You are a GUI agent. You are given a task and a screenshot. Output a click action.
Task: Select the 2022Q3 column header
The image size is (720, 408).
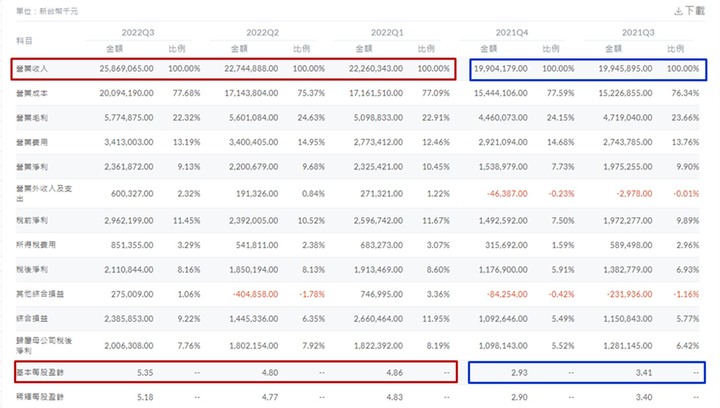pos(138,33)
